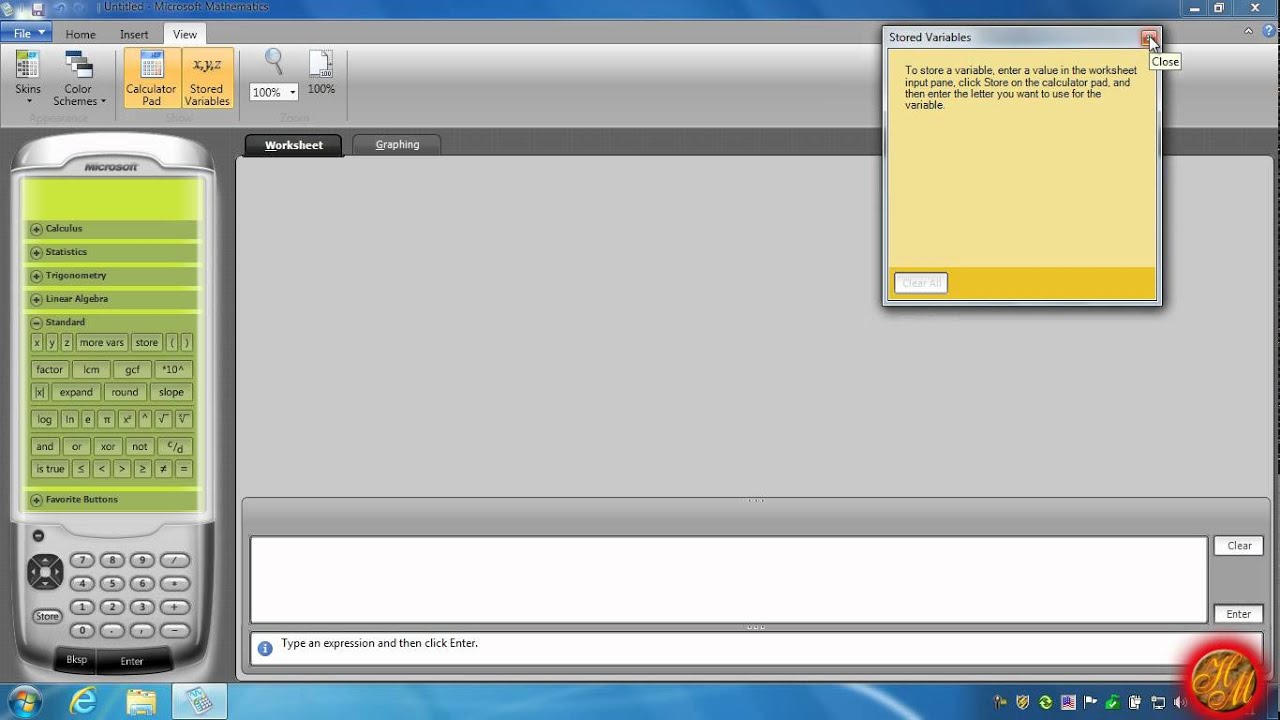Image resolution: width=1280 pixels, height=720 pixels.
Task: Open Windows Explorer folder in taskbar
Action: 141,701
